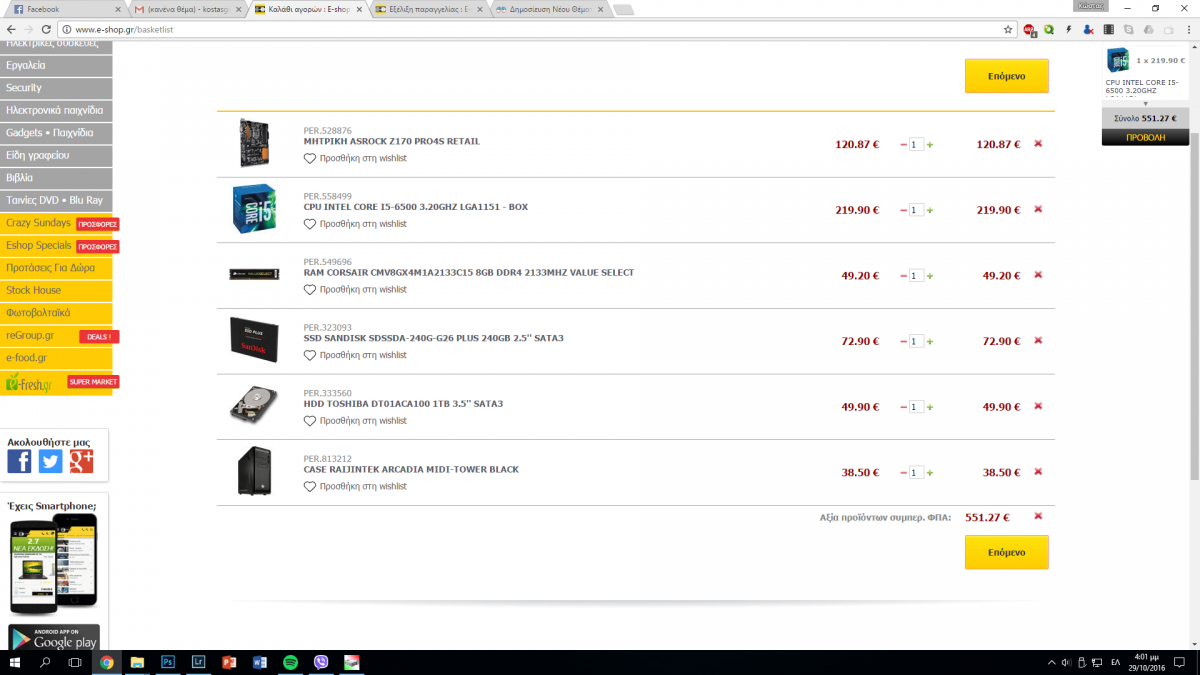Increase Intel i5-6500 CPU quantity
Viewport: 1200px width, 675px height.
click(x=930, y=210)
